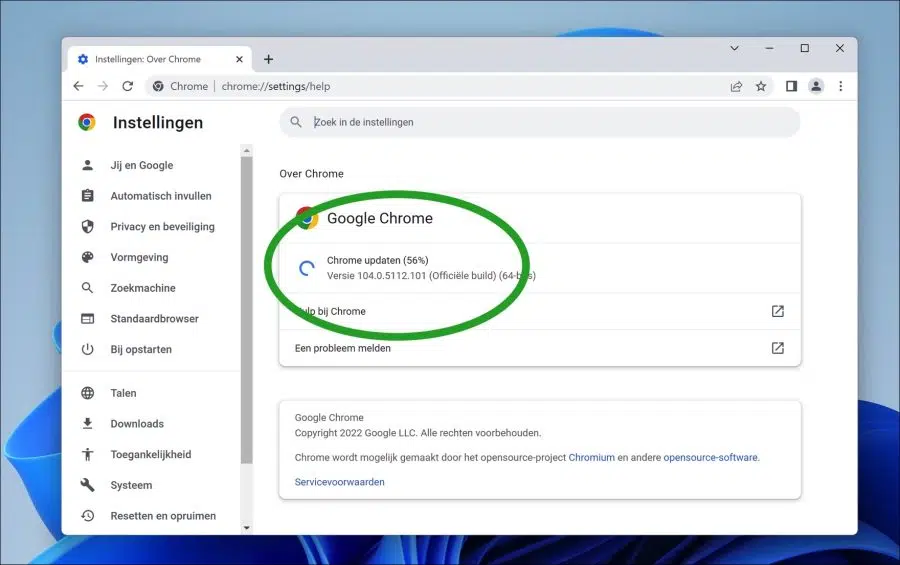Click the download arrow icon beside Downloads

click(x=87, y=424)
